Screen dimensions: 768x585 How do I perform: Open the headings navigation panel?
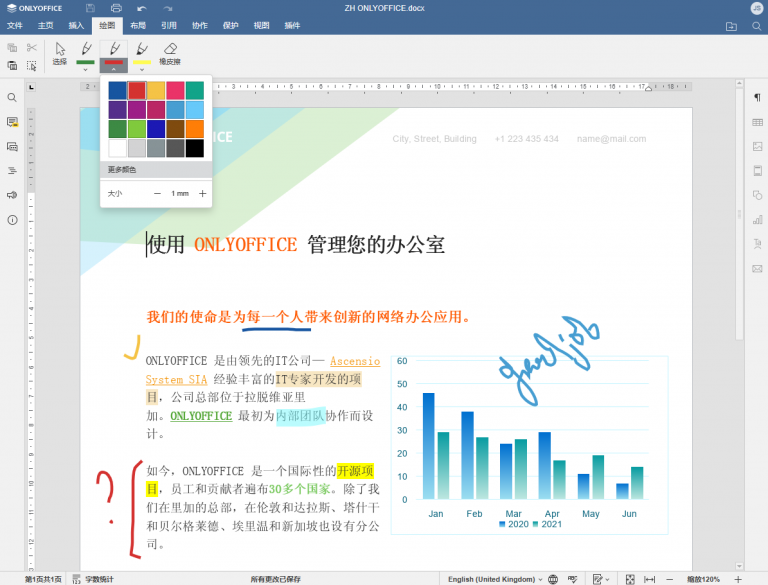(12, 171)
